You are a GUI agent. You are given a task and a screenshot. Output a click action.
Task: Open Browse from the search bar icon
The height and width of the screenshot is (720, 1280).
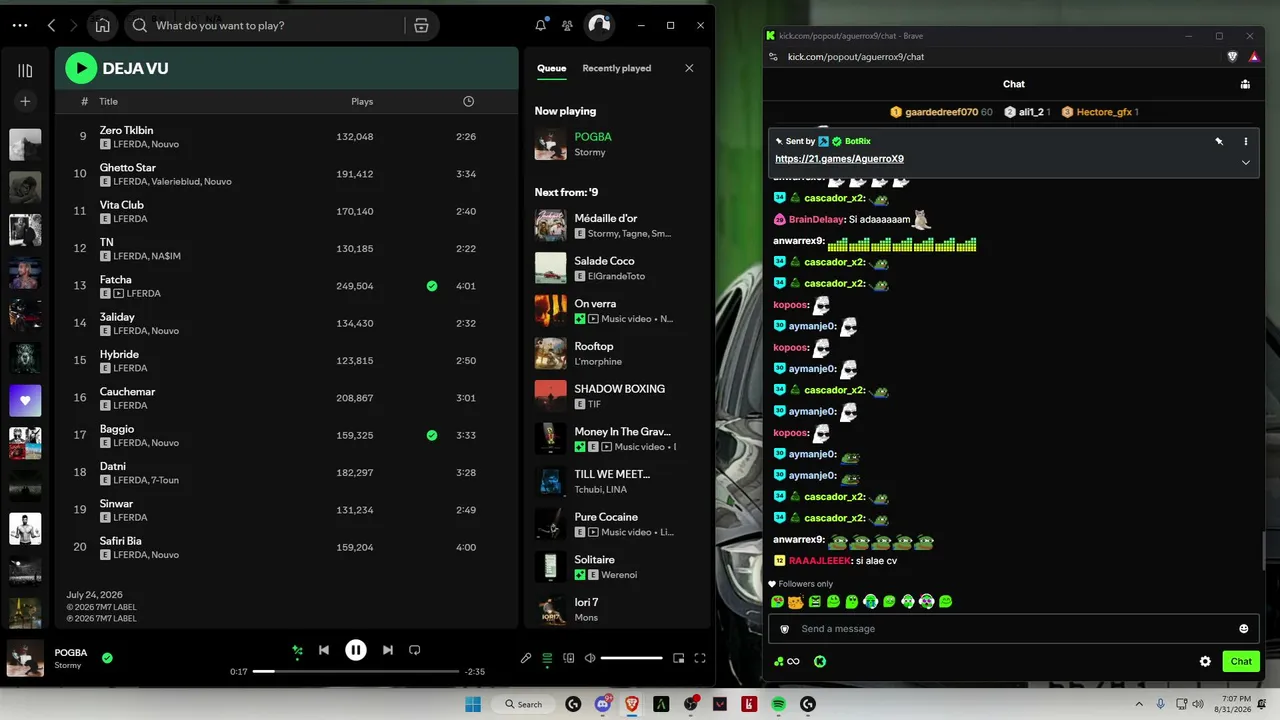point(421,25)
